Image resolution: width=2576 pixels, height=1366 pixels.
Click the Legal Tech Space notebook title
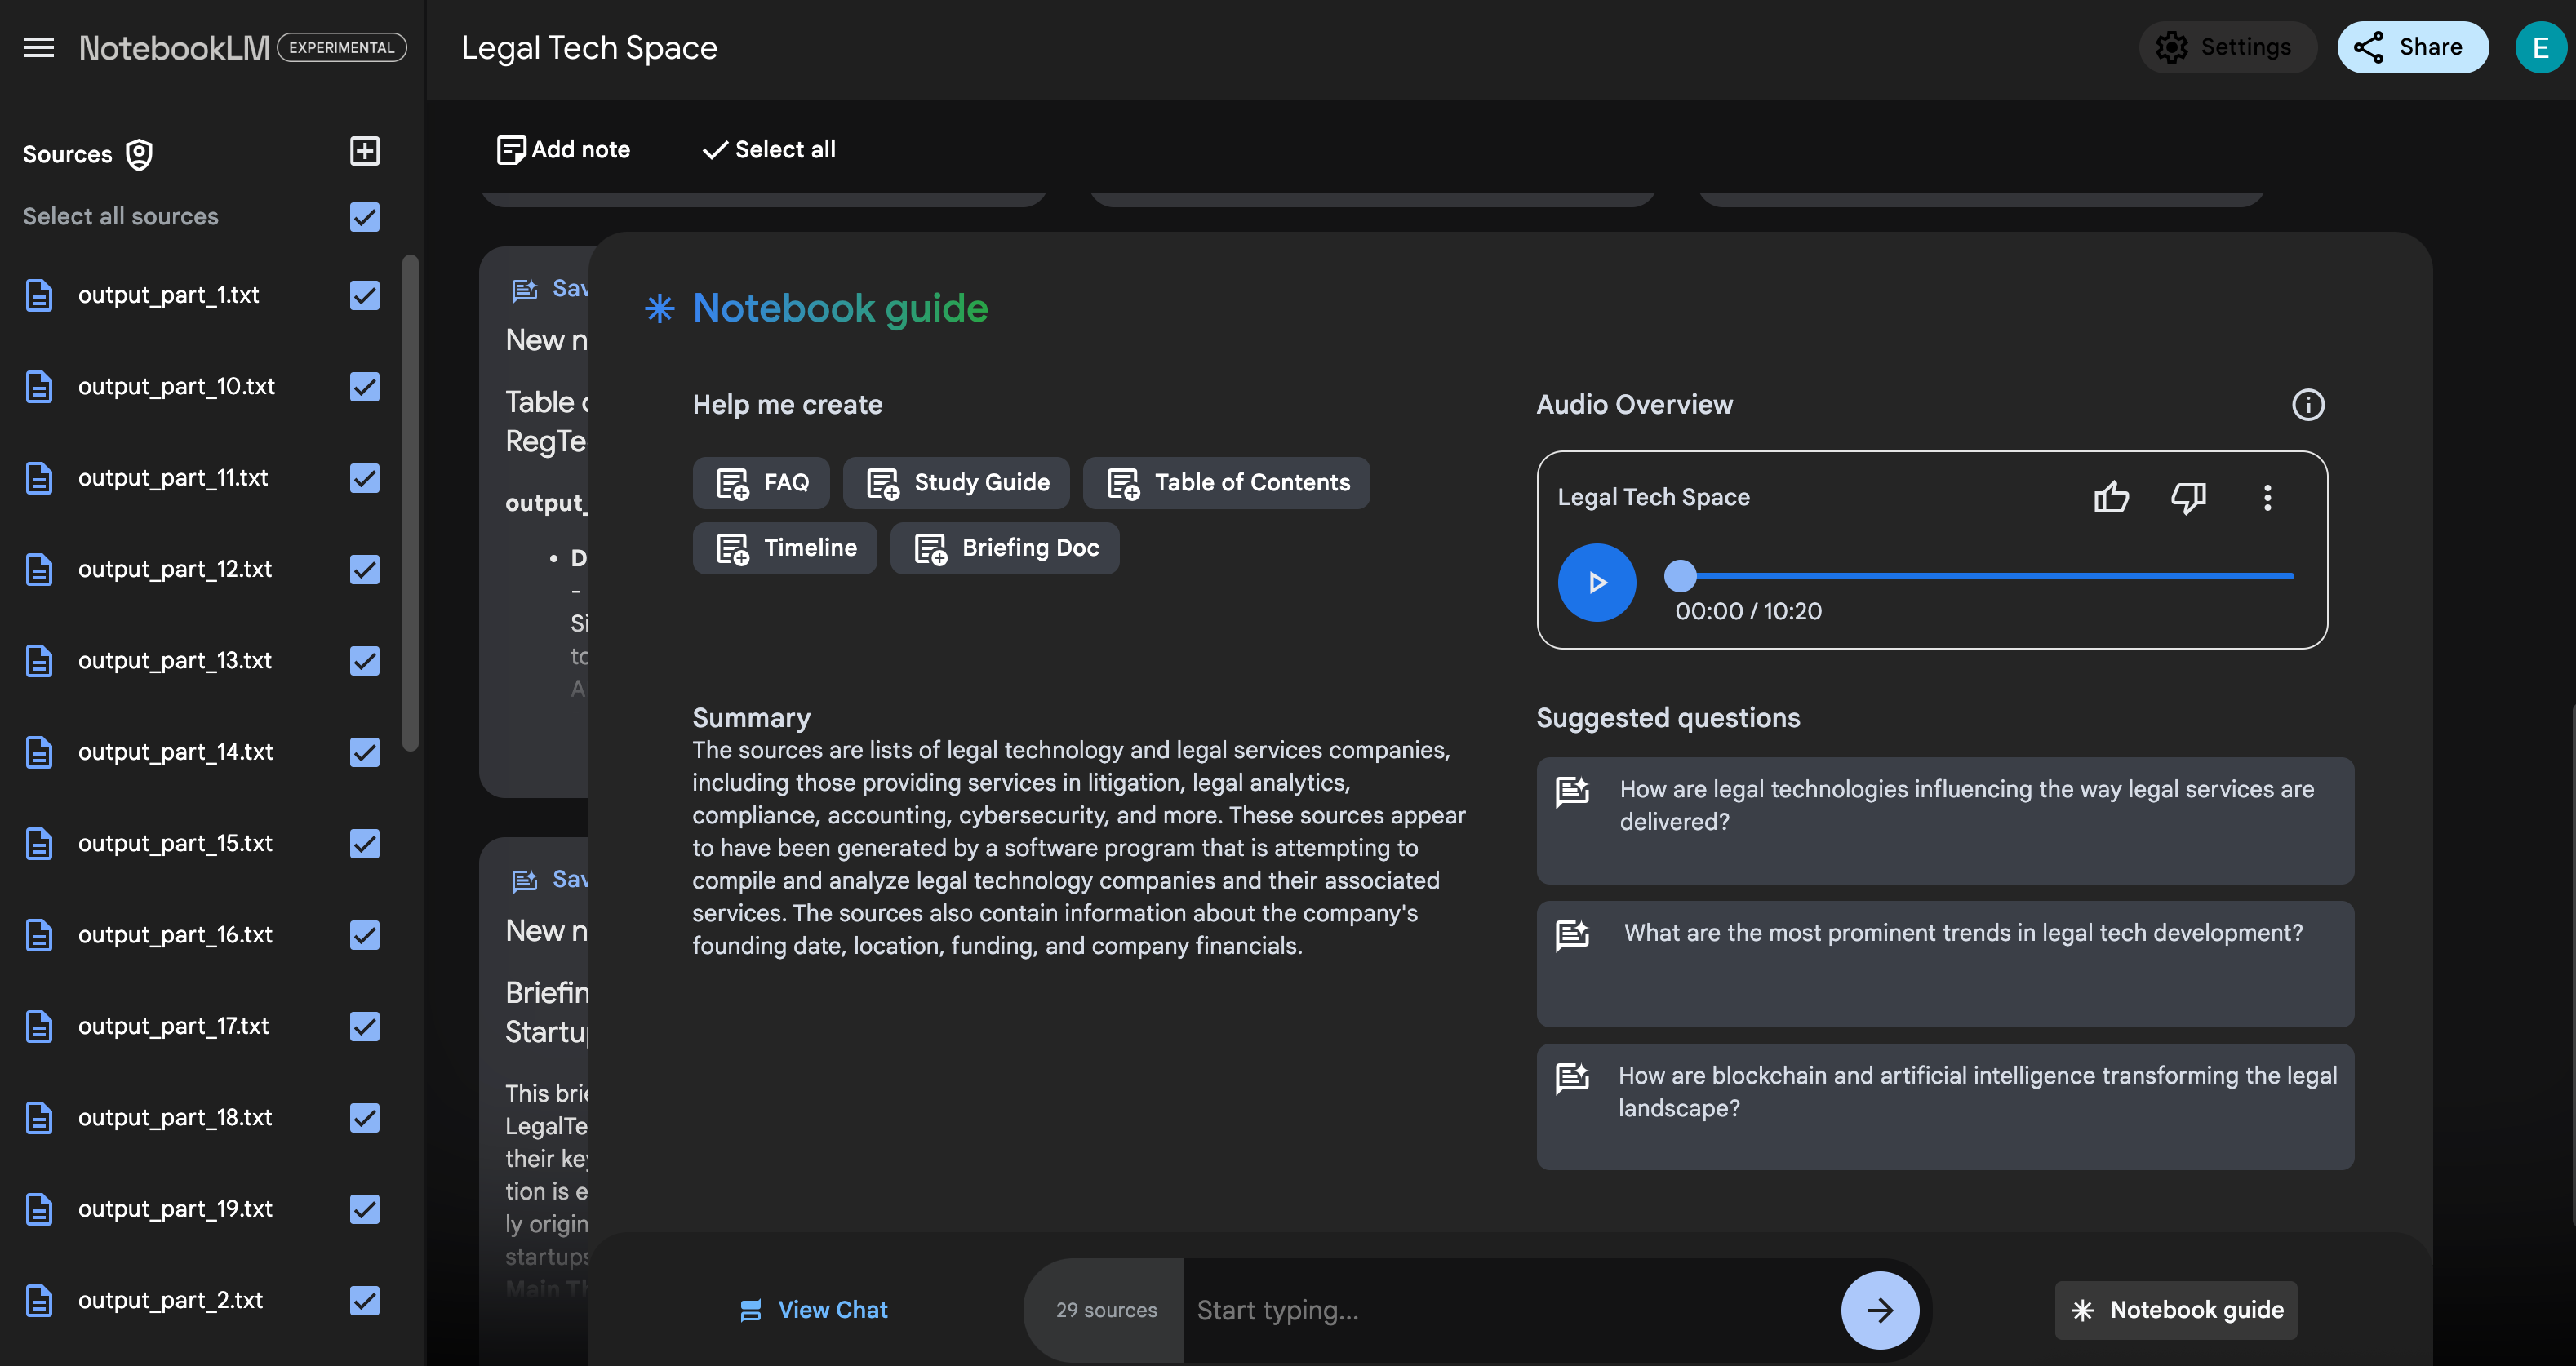point(589,47)
